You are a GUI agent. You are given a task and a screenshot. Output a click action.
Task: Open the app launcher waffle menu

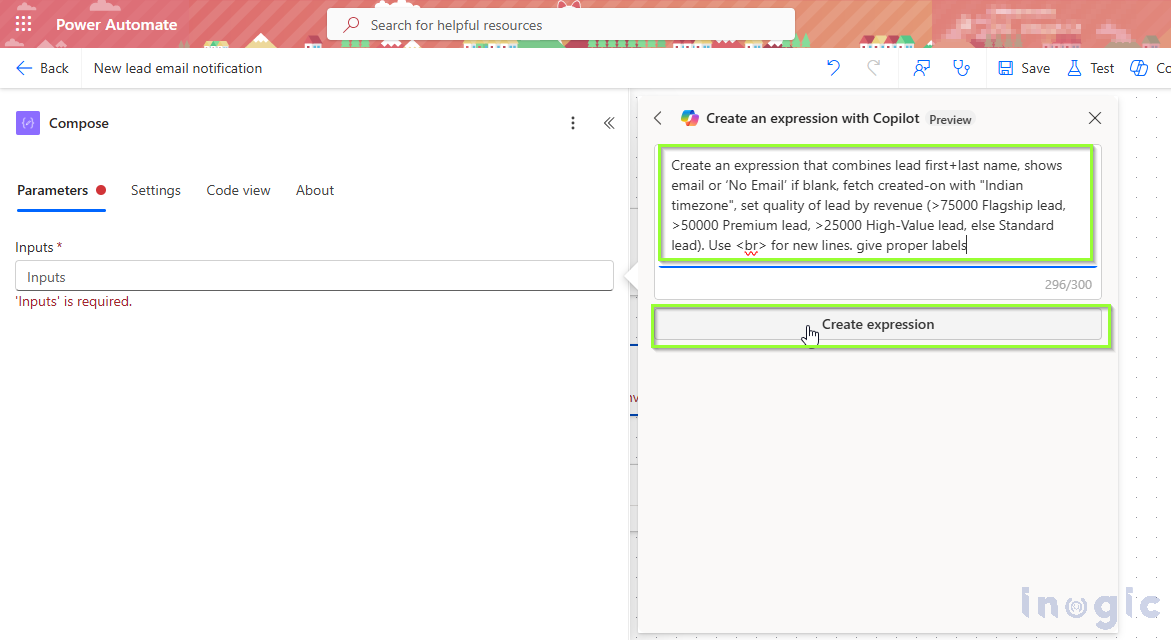pyautogui.click(x=23, y=24)
